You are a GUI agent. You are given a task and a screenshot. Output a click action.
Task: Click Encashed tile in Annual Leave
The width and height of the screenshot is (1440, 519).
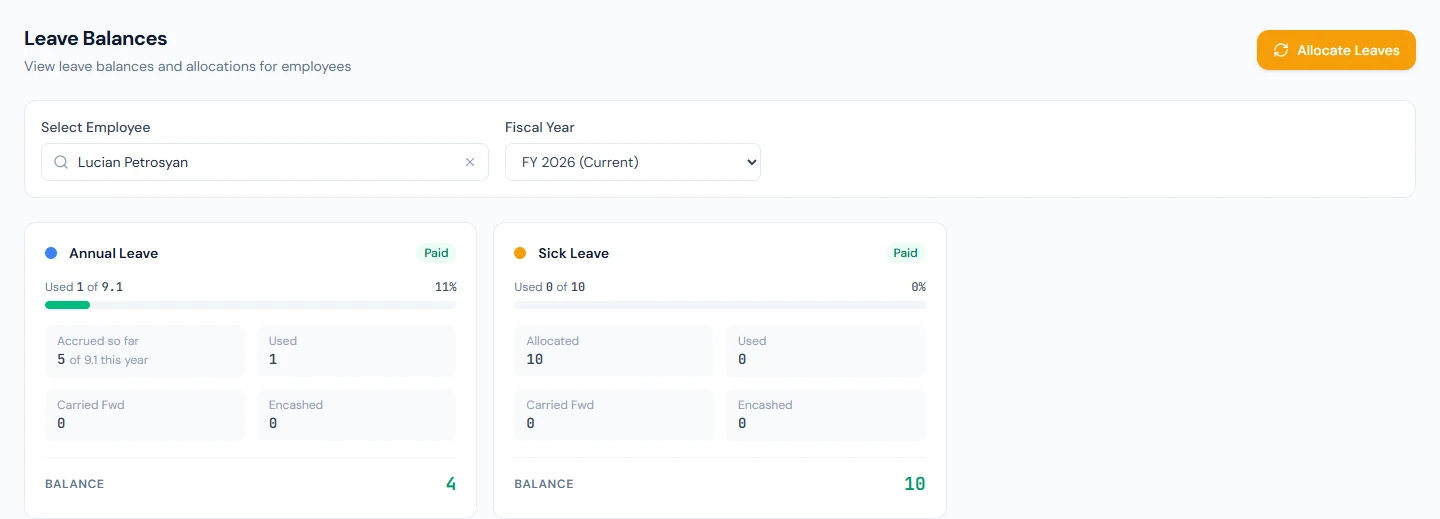click(x=356, y=415)
